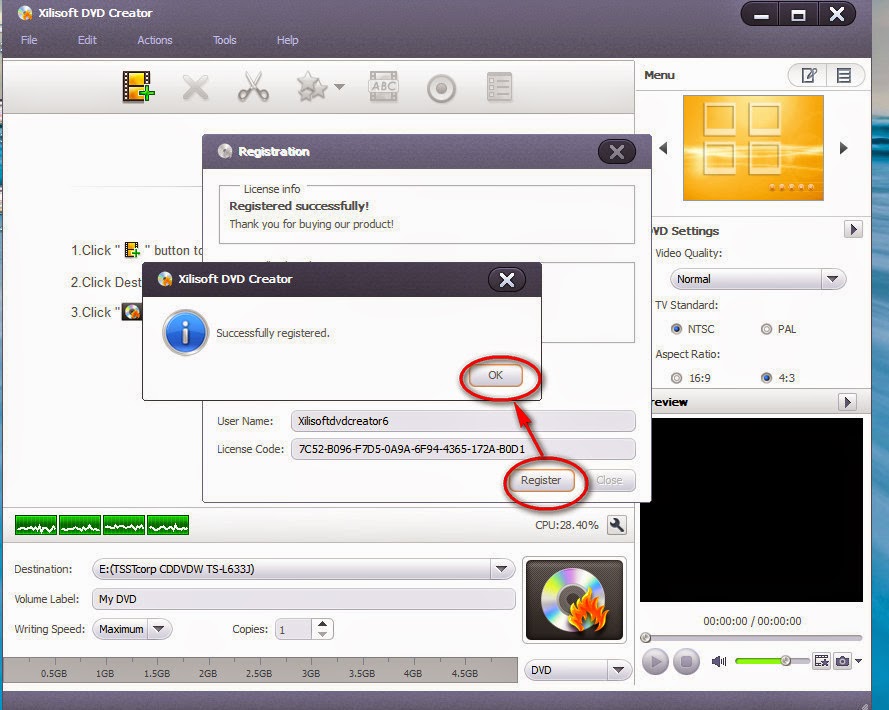Expand the DVD Settings panel arrow
Image resolution: width=889 pixels, height=710 pixels.
pyautogui.click(x=853, y=229)
